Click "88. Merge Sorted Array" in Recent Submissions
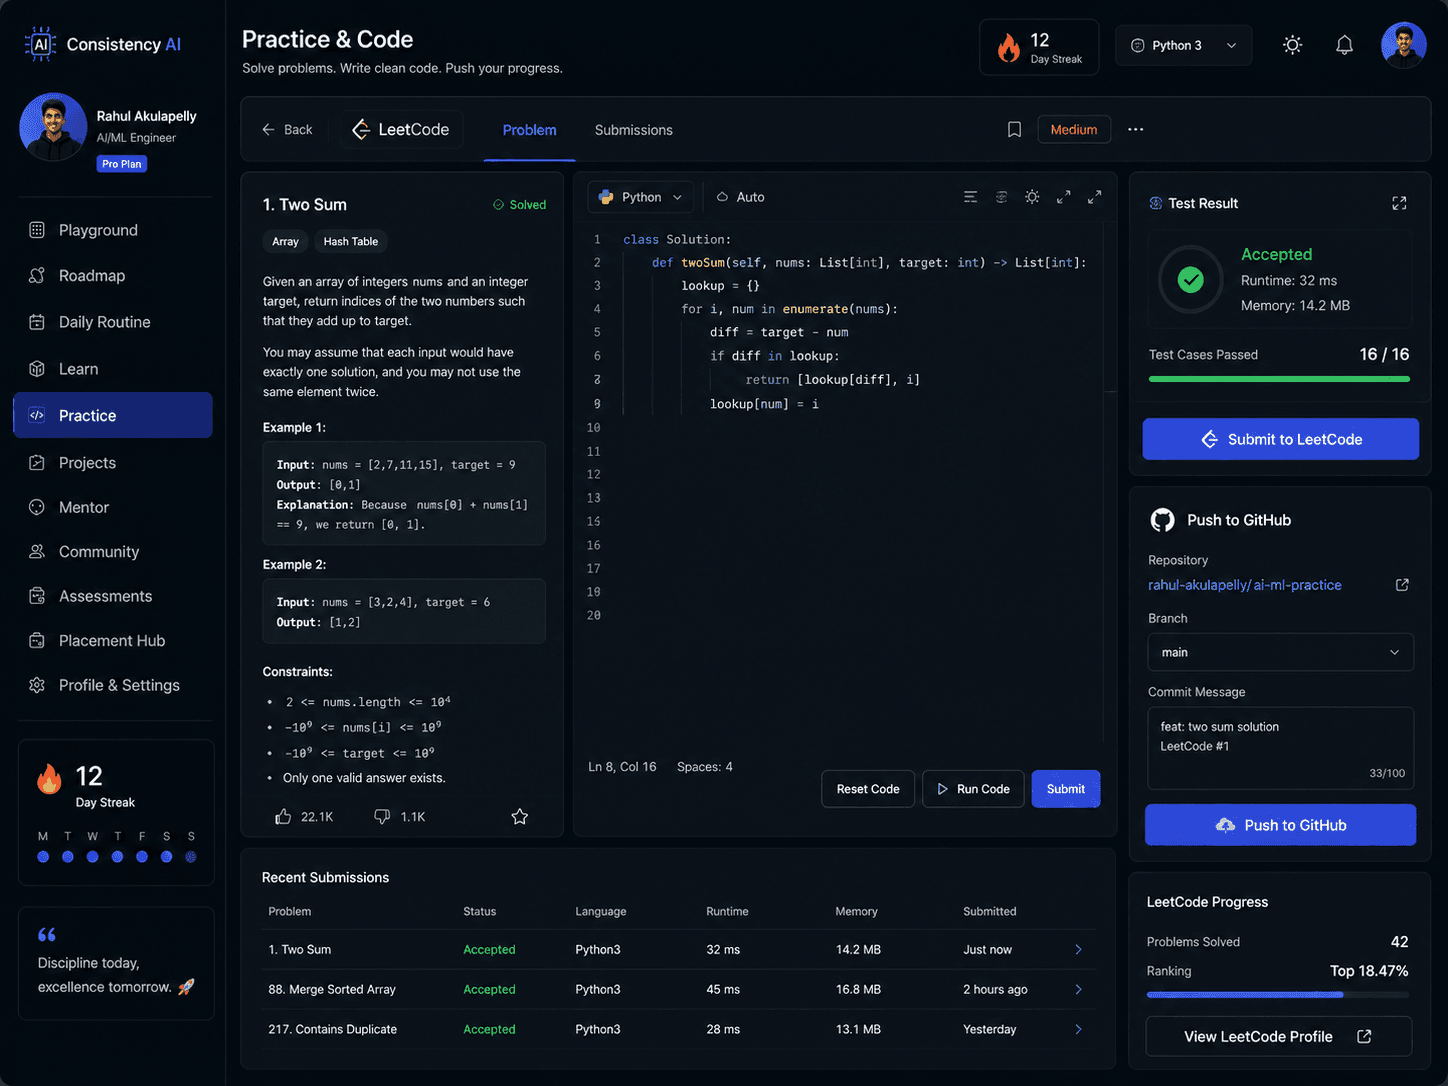Screen dimensions: 1448x1086 [332, 990]
